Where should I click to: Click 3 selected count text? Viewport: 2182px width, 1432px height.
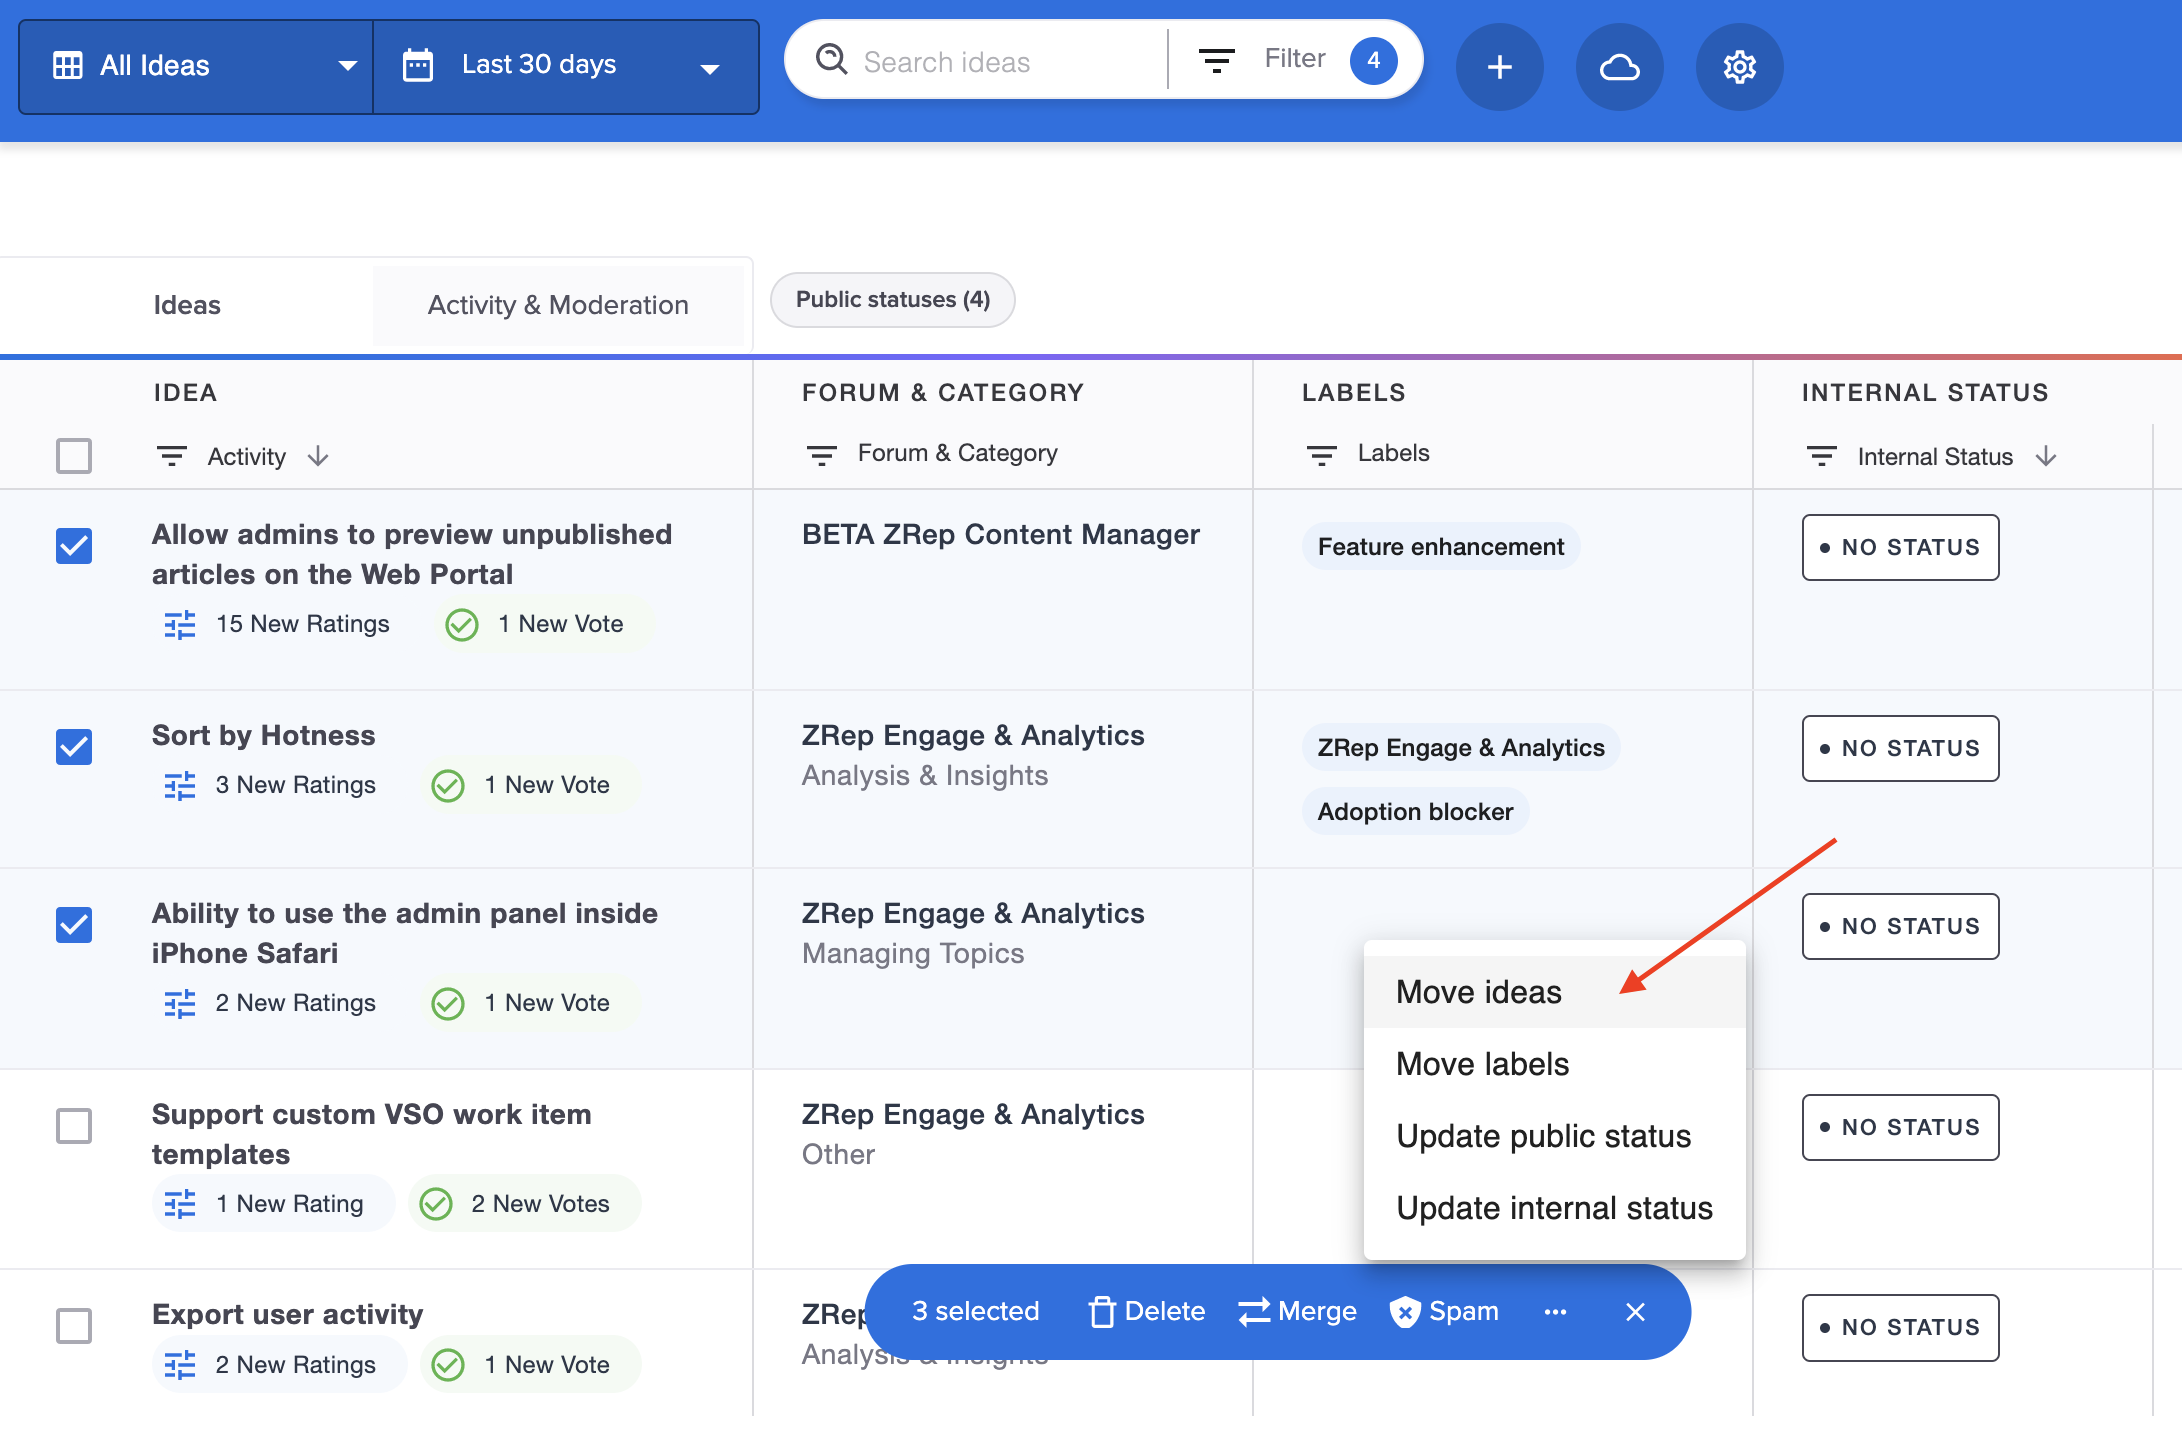975,1311
